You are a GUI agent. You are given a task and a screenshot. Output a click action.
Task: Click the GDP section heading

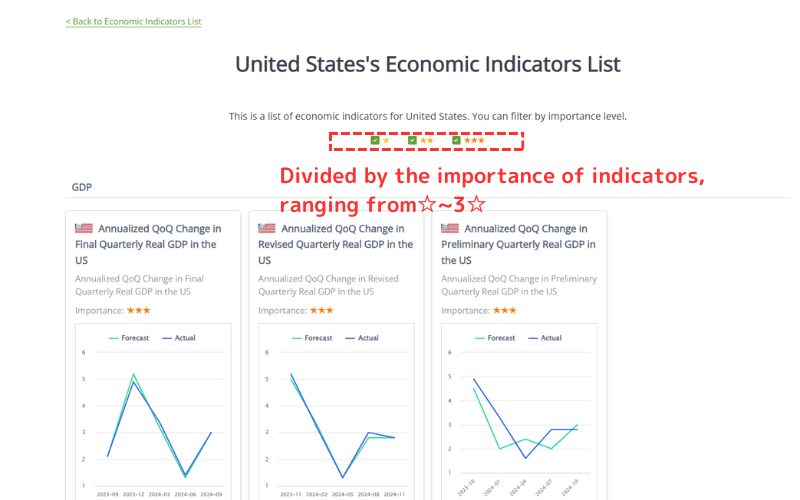83,187
